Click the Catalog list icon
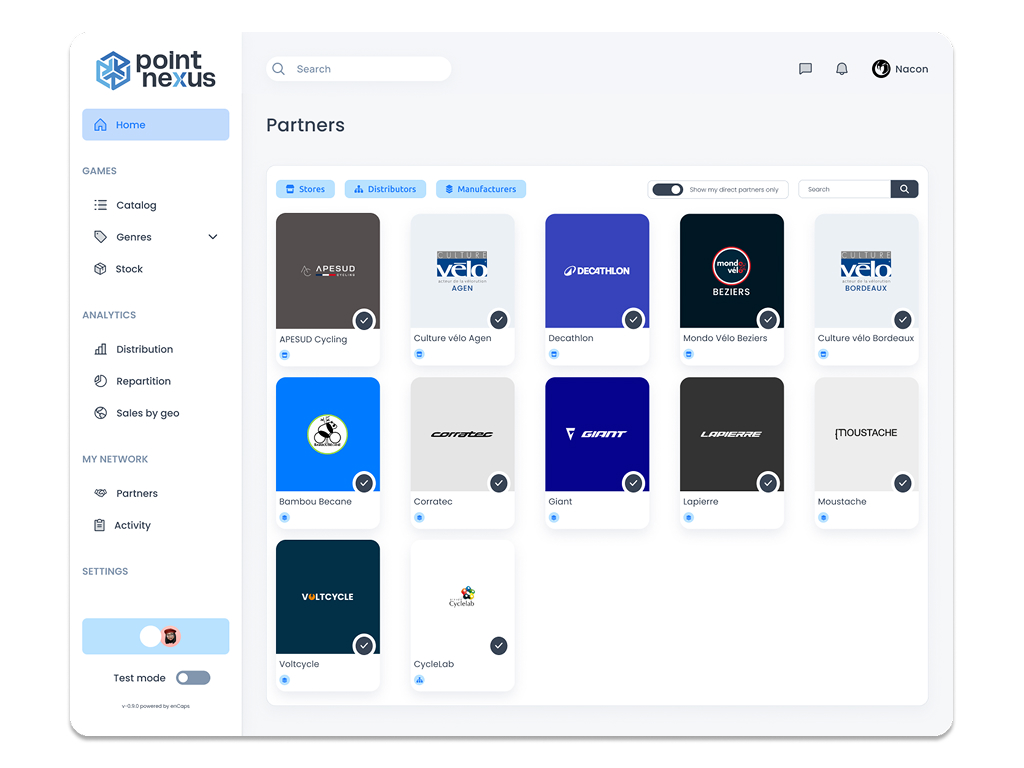1024x768 pixels. [x=100, y=205]
